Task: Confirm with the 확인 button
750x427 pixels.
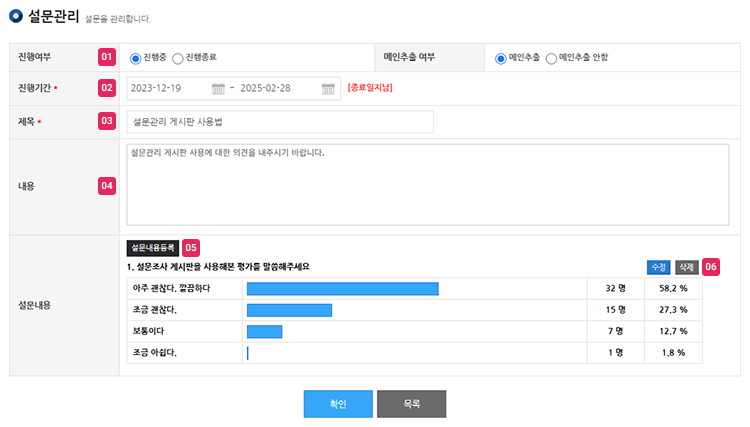Action: pos(338,404)
